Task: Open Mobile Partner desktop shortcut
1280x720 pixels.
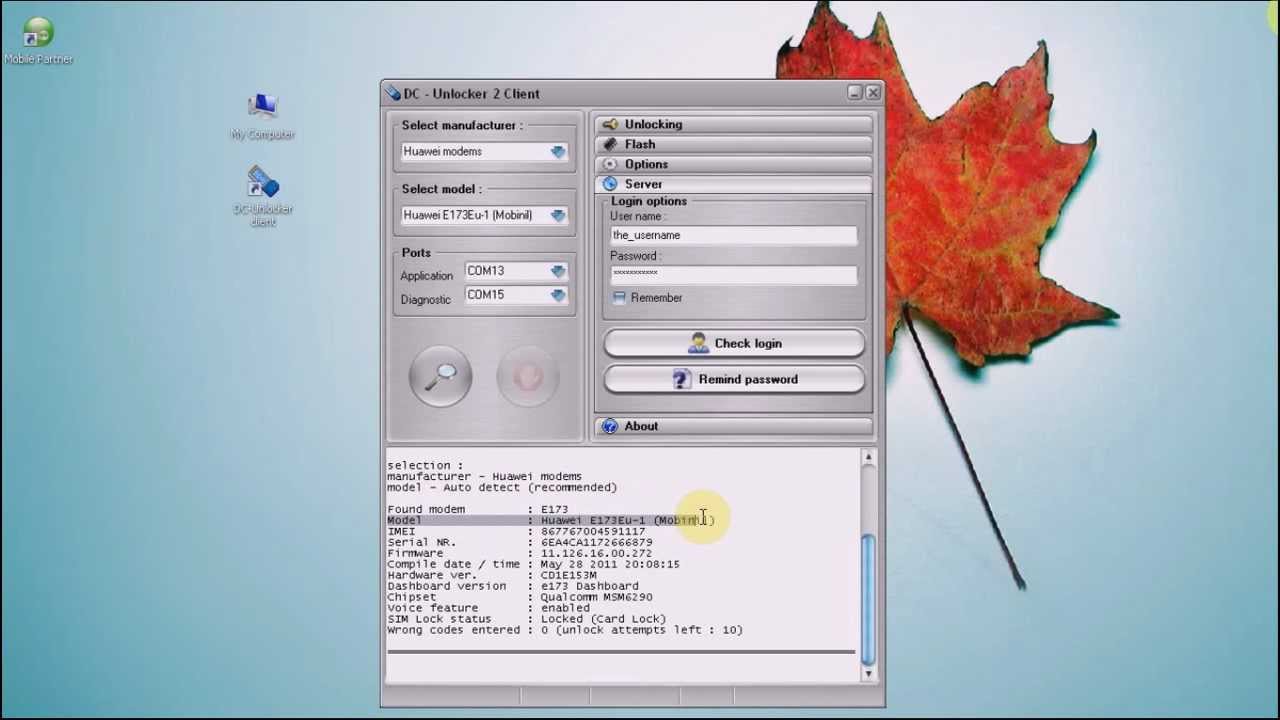Action: [39, 42]
